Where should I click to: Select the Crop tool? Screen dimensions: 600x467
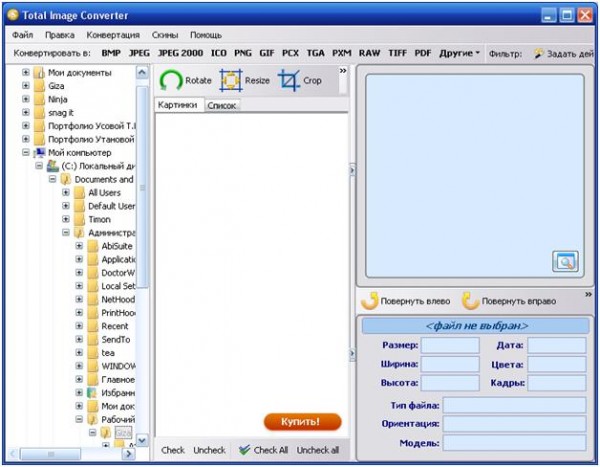pos(300,80)
